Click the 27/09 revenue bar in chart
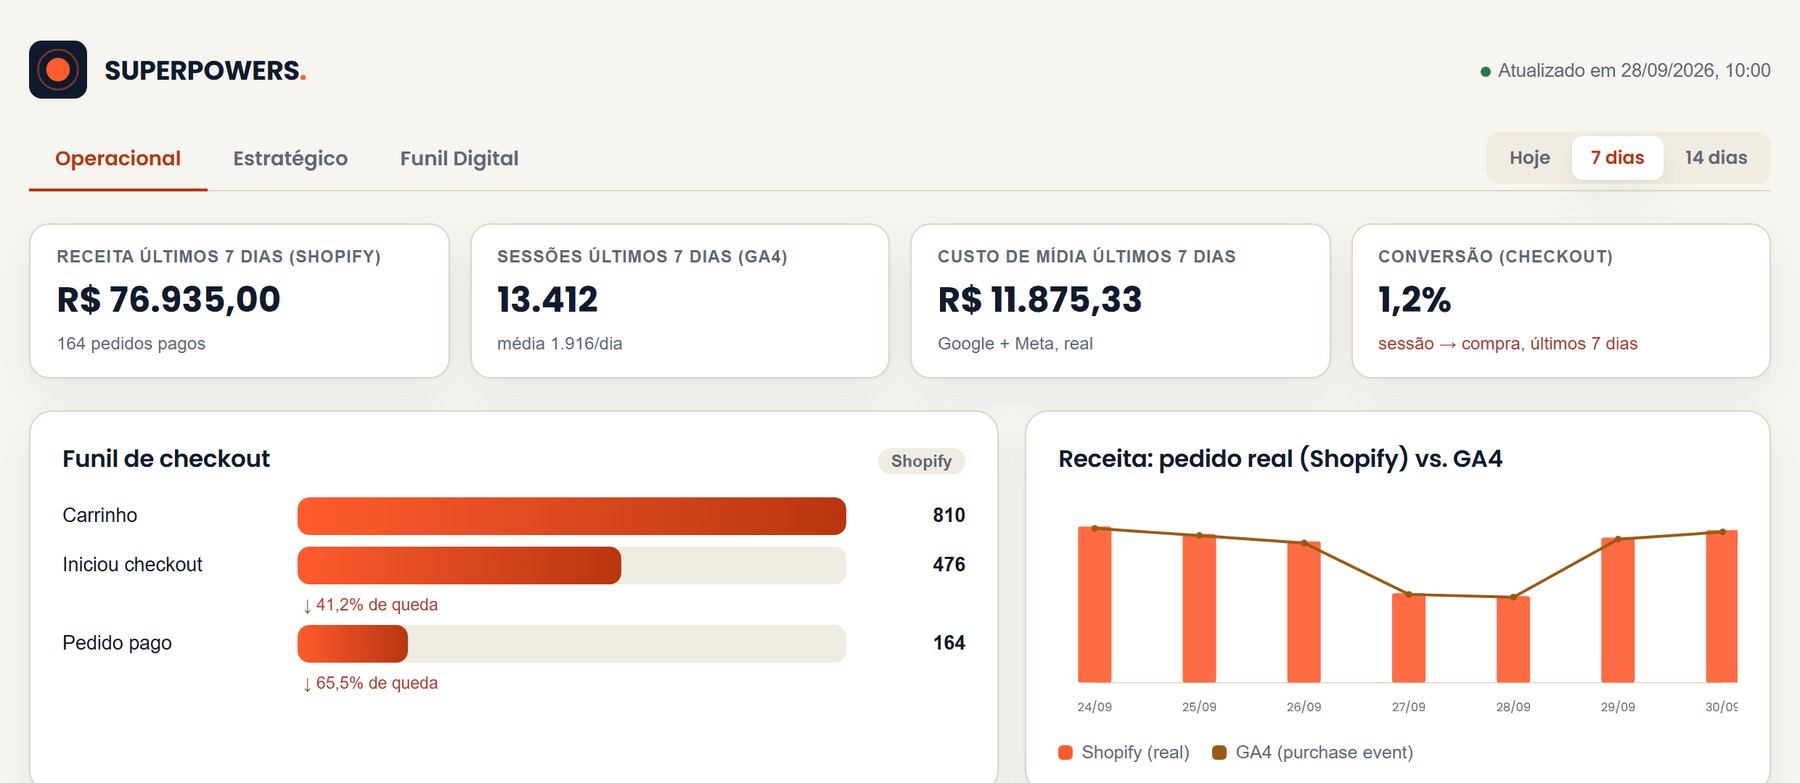 [x=1408, y=638]
